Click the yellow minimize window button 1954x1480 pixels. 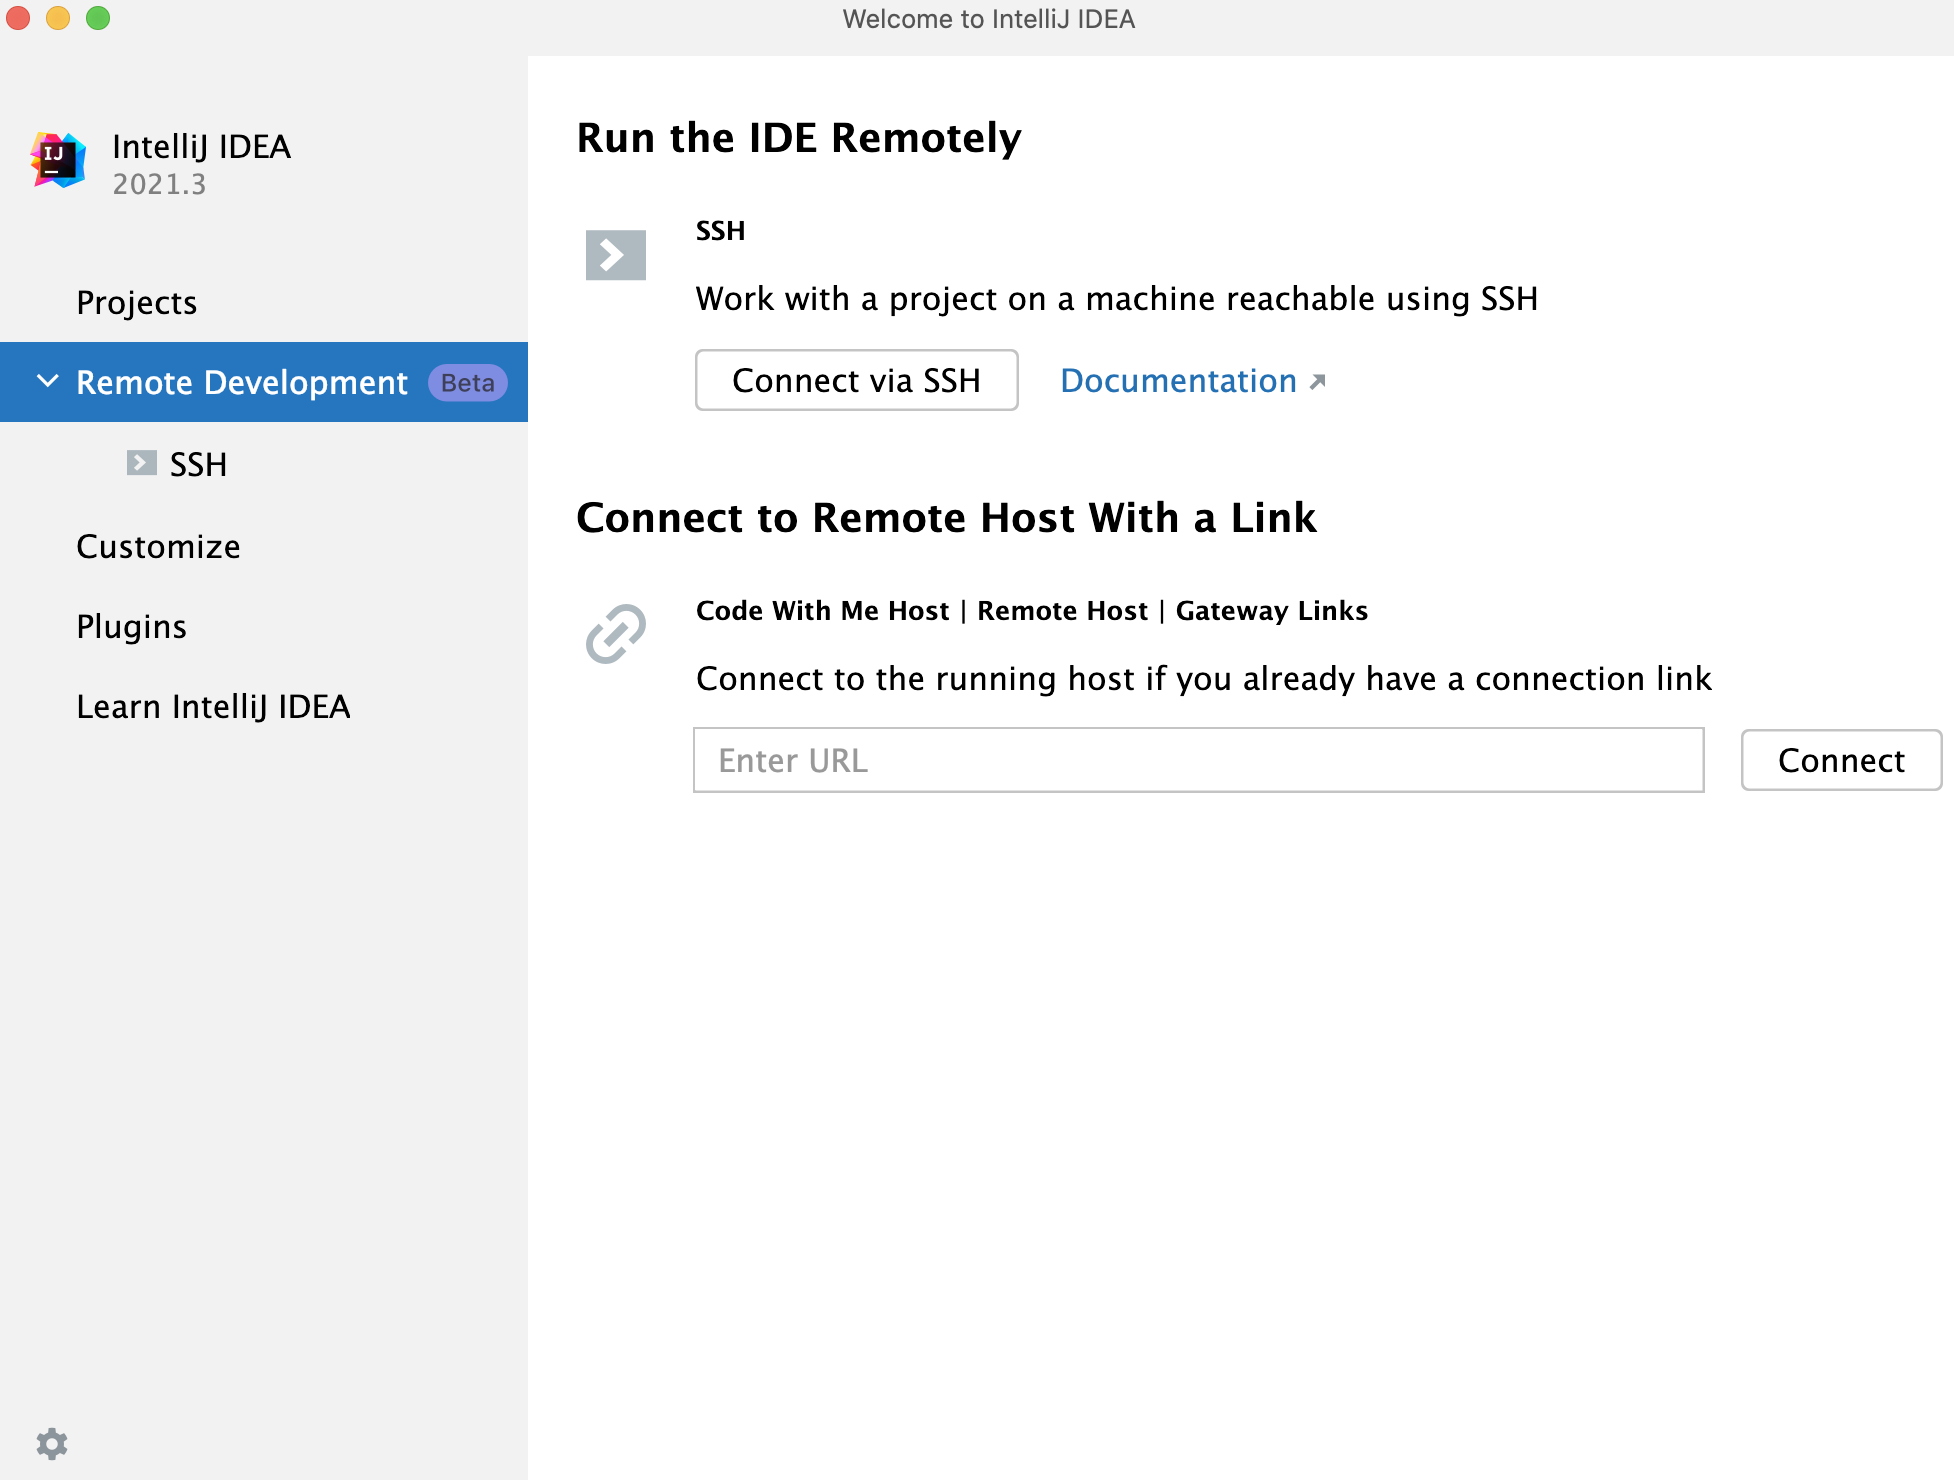58,18
